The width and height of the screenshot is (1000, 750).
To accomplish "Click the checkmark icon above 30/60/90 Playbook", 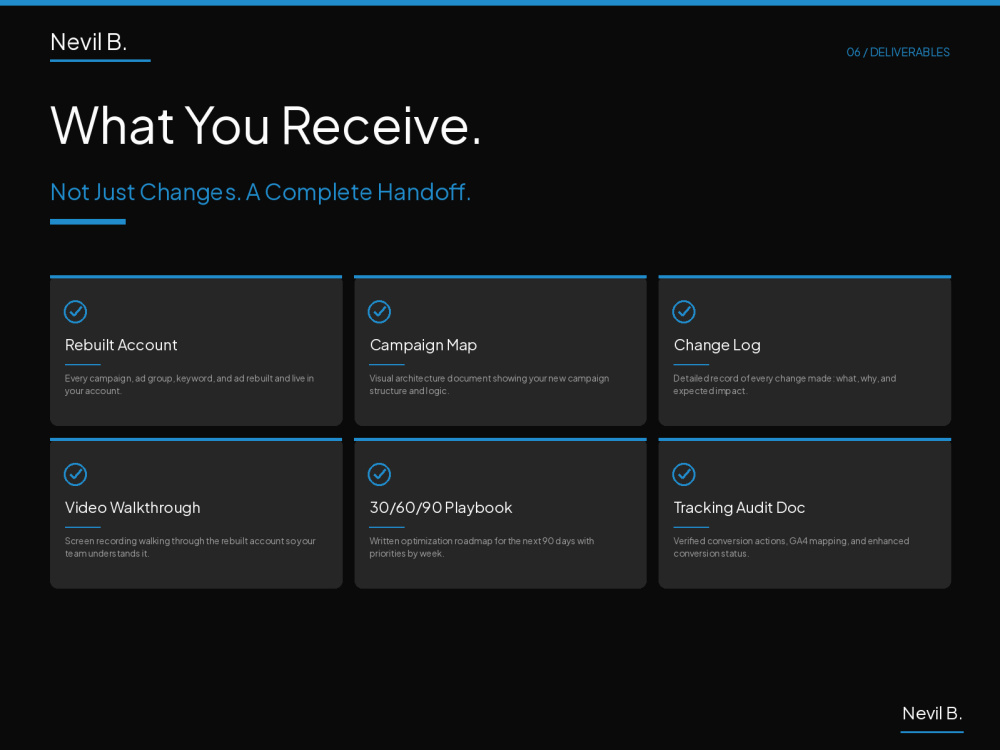I will click(x=379, y=474).
